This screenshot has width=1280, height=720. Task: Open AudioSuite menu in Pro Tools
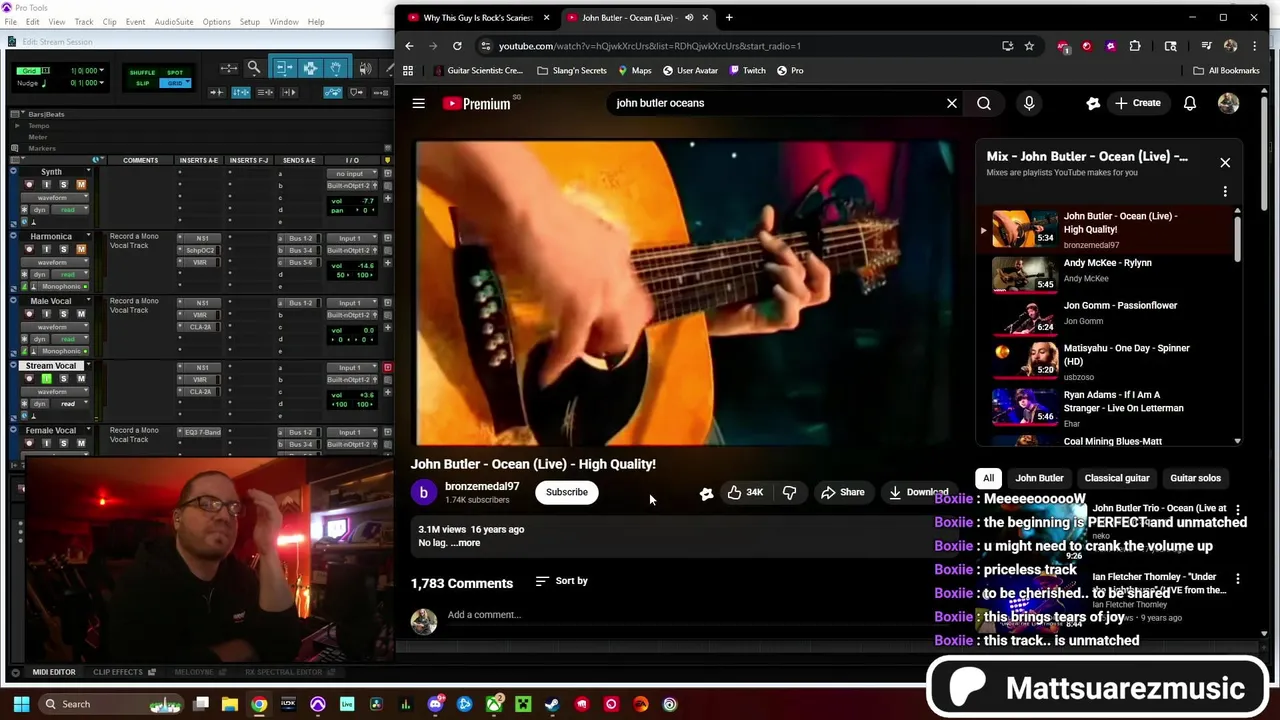click(x=174, y=22)
